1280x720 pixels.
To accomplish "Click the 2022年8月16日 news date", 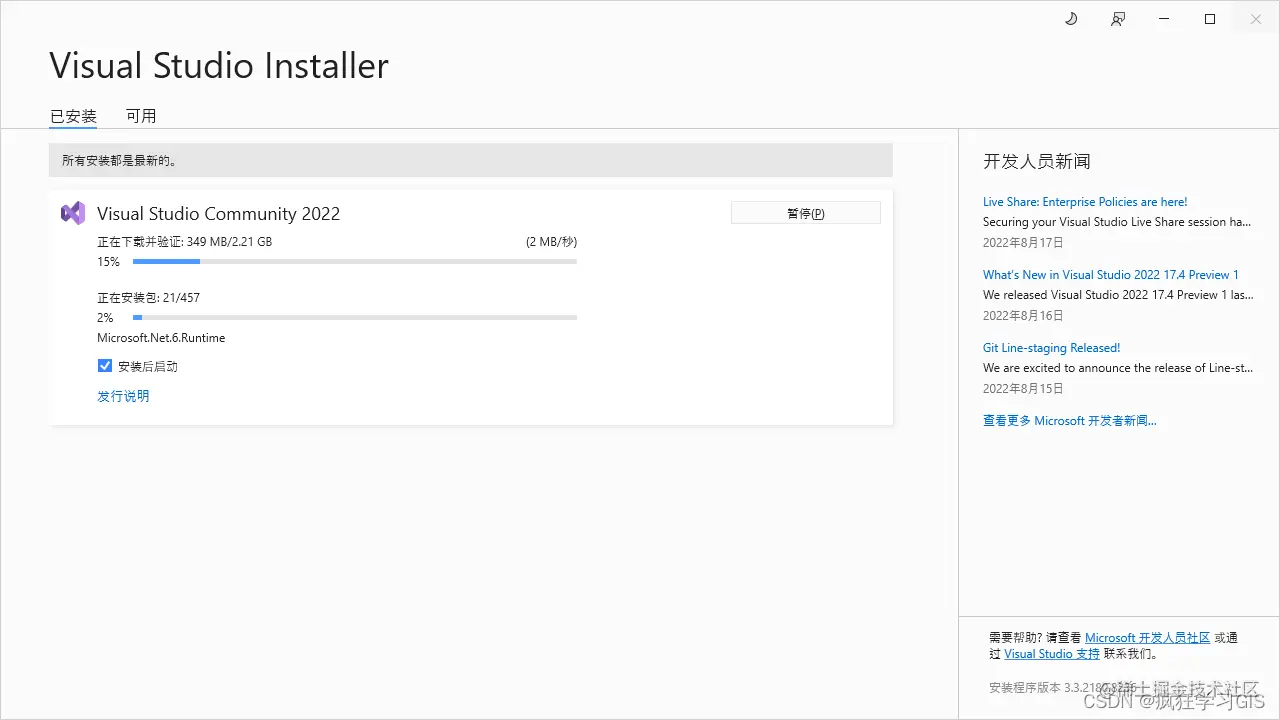I will 1023,316.
